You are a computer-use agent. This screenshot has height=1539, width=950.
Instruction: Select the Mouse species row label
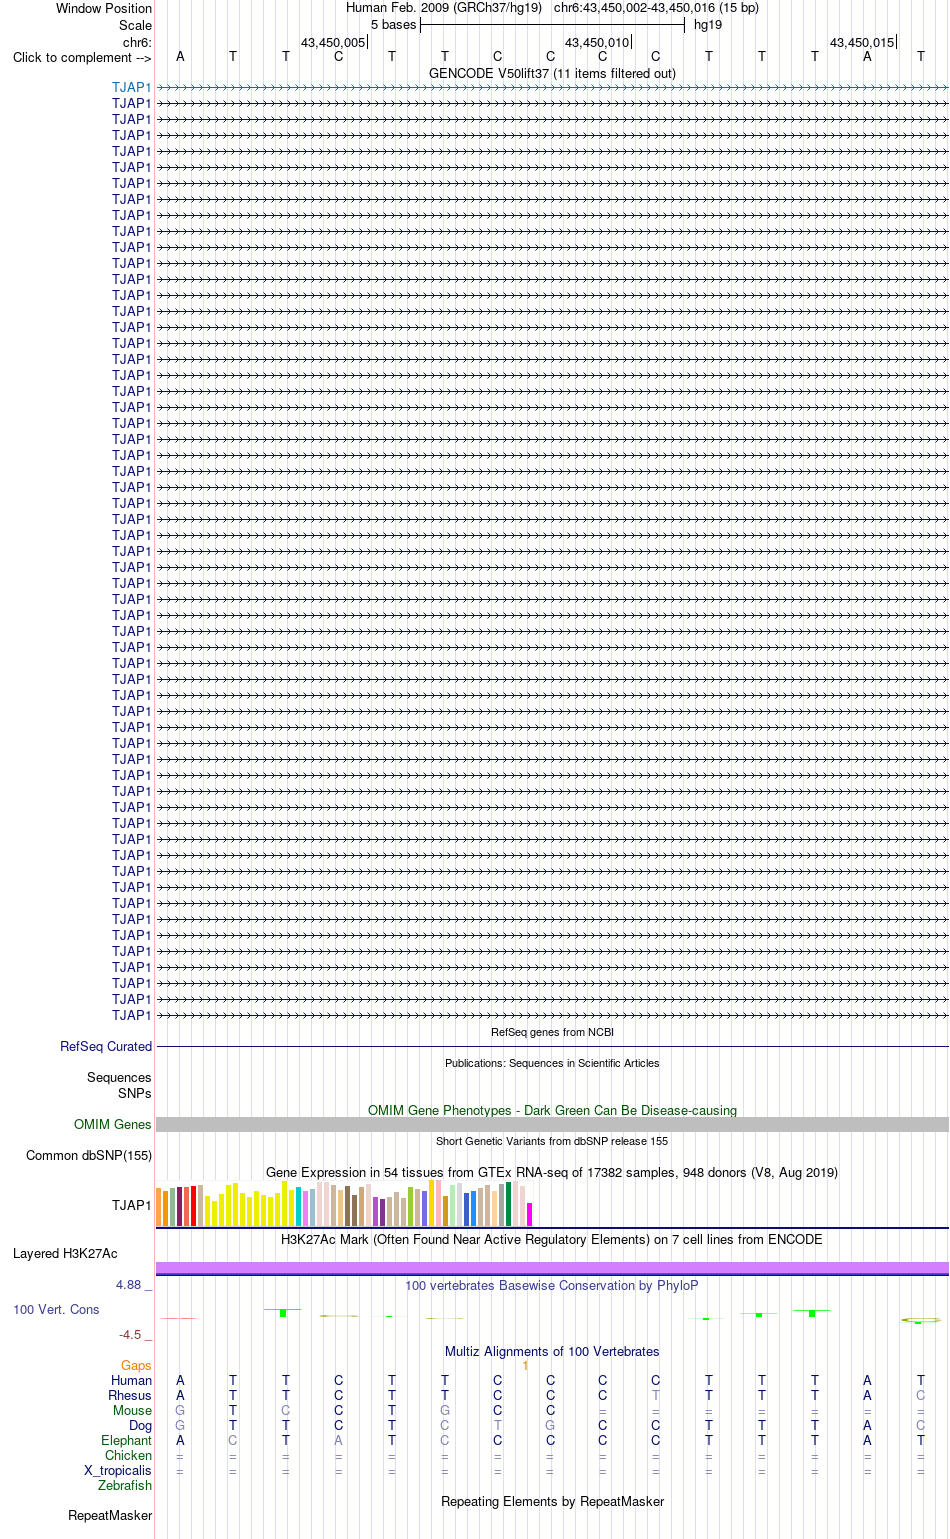click(133, 1410)
